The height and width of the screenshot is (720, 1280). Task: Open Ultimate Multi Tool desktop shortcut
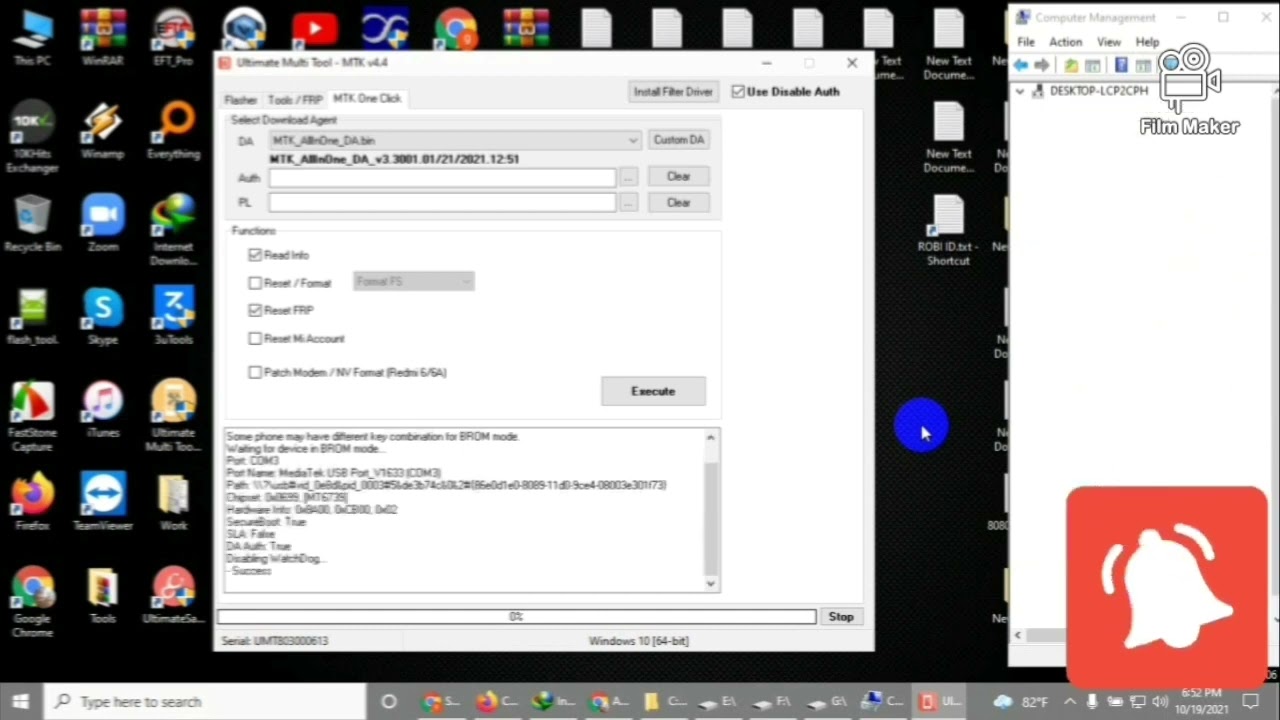point(174,416)
